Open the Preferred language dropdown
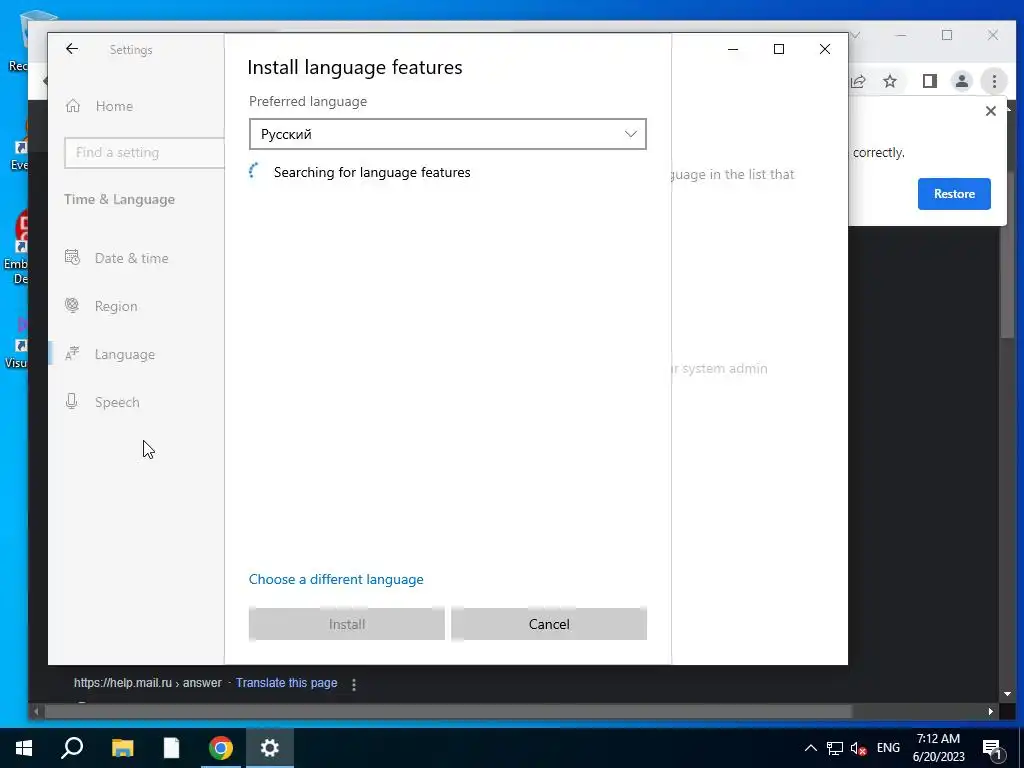This screenshot has width=1024, height=768. (x=448, y=134)
